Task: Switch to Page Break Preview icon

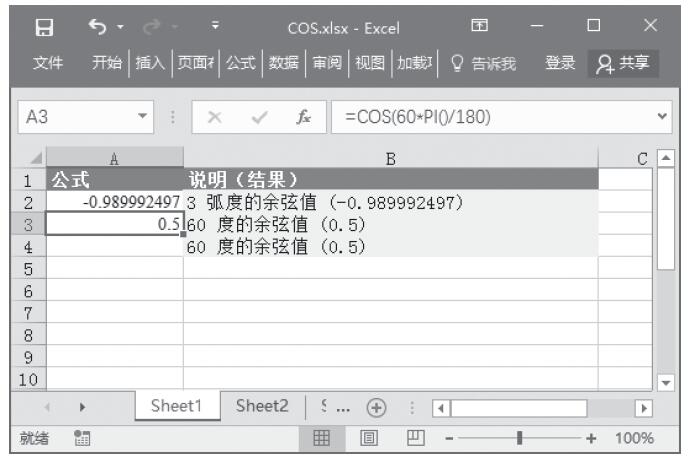Action: (x=411, y=438)
